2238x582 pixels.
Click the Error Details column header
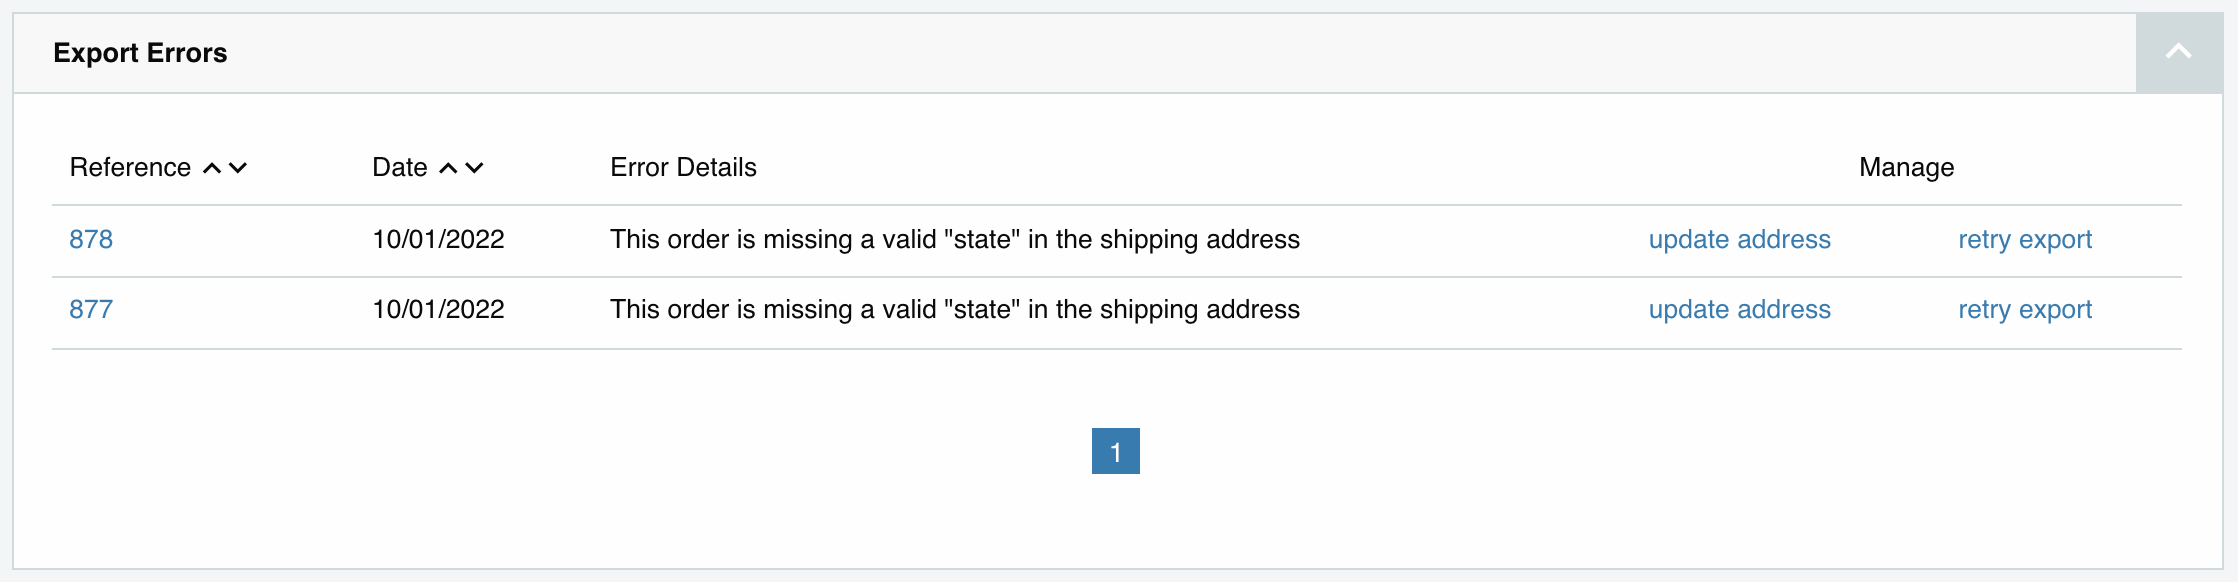[x=683, y=168]
